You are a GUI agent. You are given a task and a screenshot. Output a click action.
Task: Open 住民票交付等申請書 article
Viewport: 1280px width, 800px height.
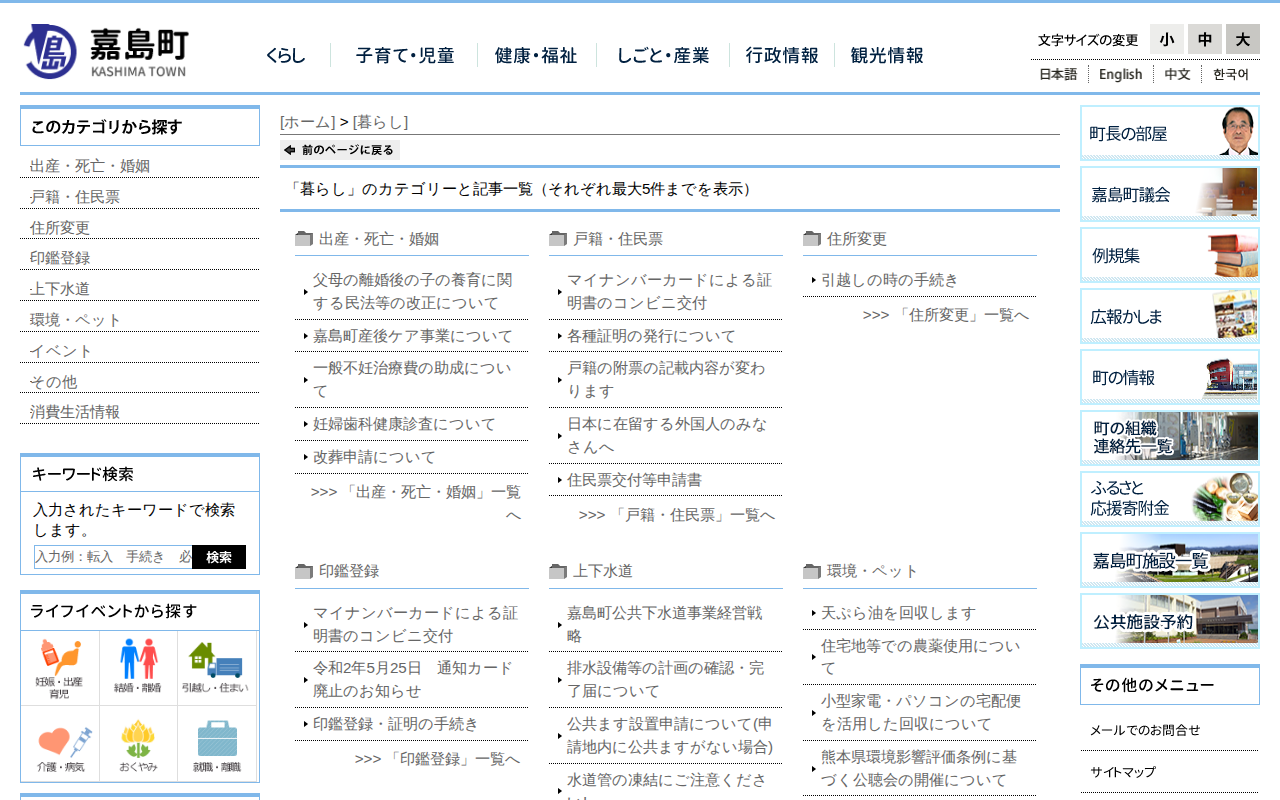click(634, 480)
